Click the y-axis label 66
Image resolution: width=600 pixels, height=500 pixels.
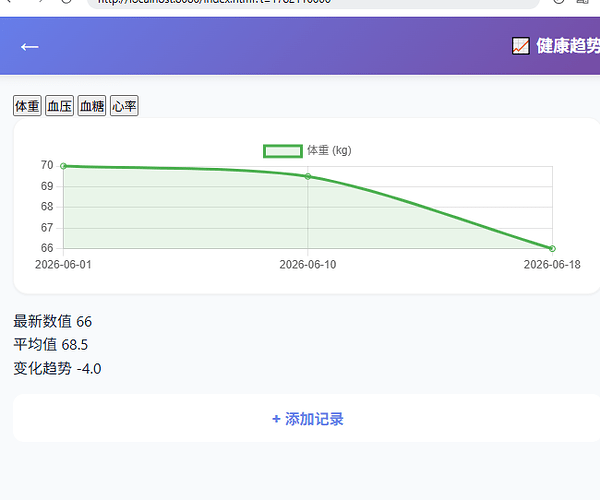(x=47, y=248)
